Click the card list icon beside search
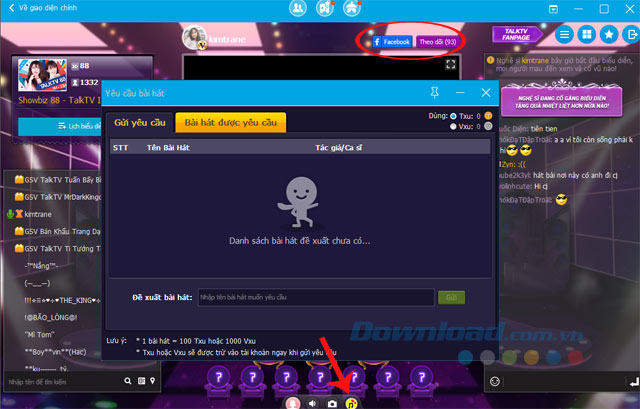Viewport: 640px width, 409px height. [x=141, y=381]
